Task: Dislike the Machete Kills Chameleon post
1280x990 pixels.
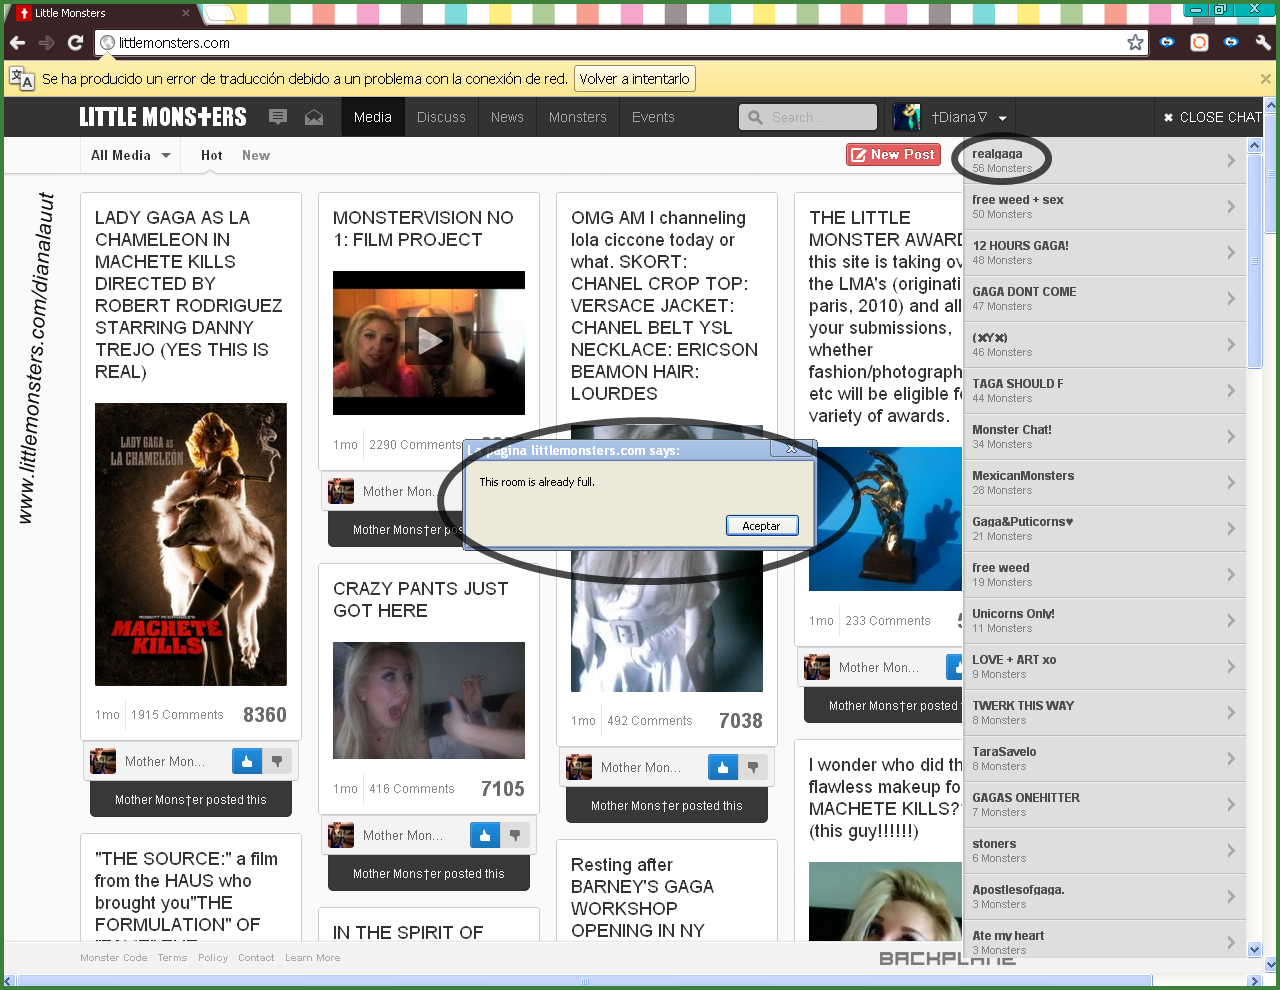Action: coord(277,761)
